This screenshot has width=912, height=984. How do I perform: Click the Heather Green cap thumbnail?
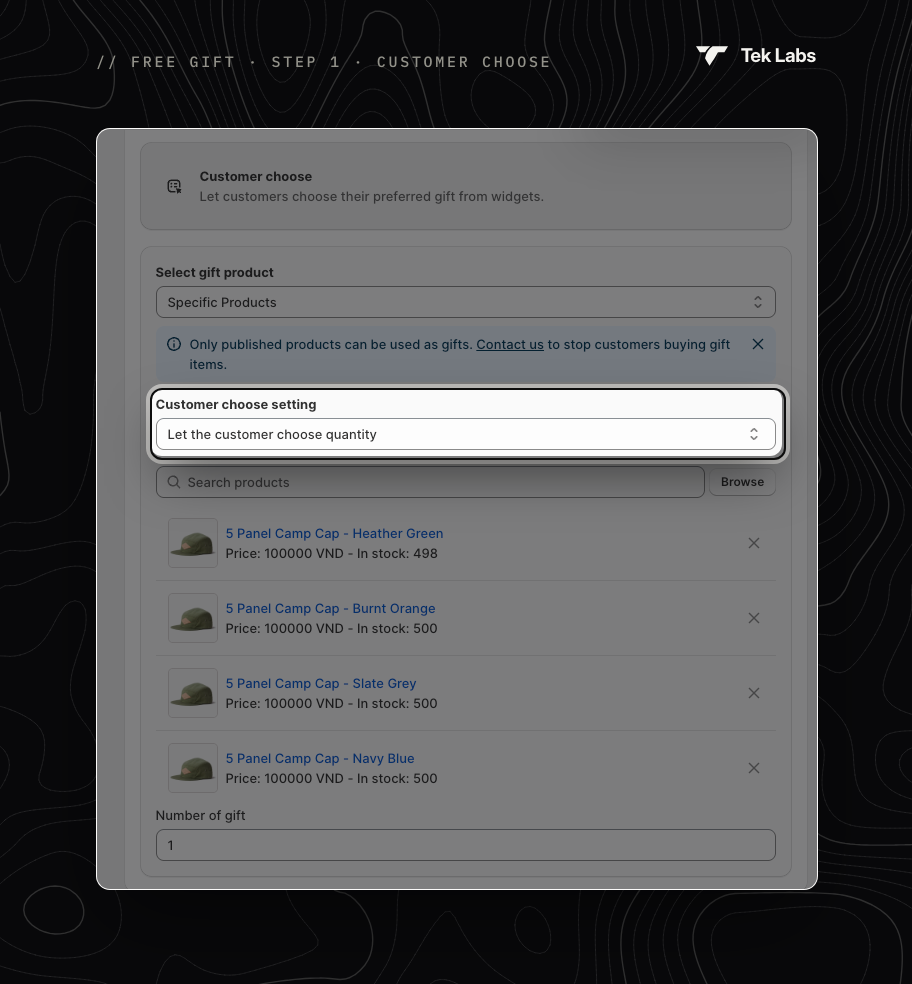[193, 543]
